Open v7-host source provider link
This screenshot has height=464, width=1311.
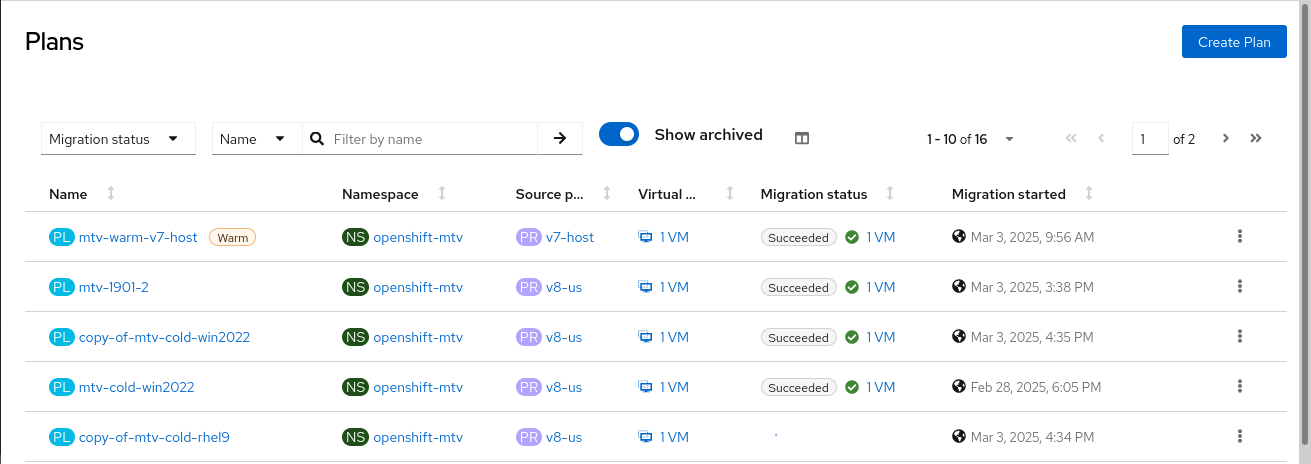(x=570, y=237)
